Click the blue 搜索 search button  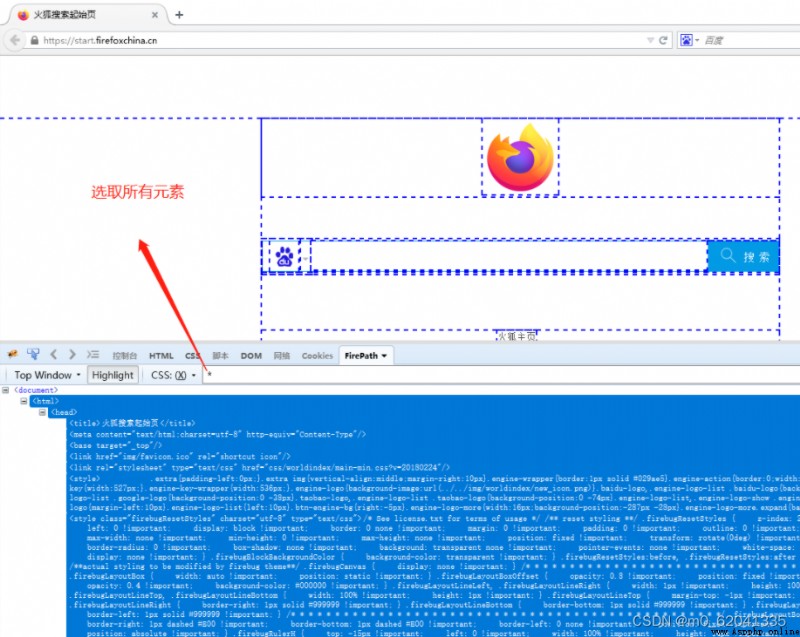point(743,256)
